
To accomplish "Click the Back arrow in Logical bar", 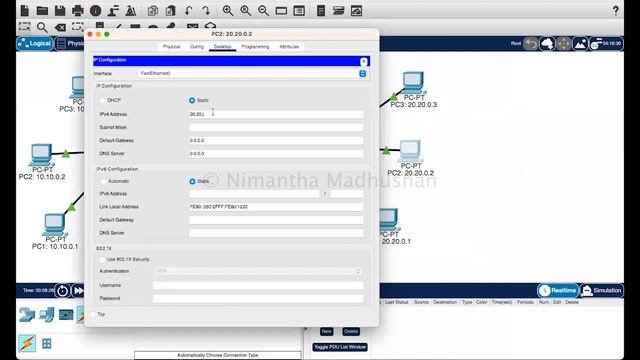I will point(531,43).
